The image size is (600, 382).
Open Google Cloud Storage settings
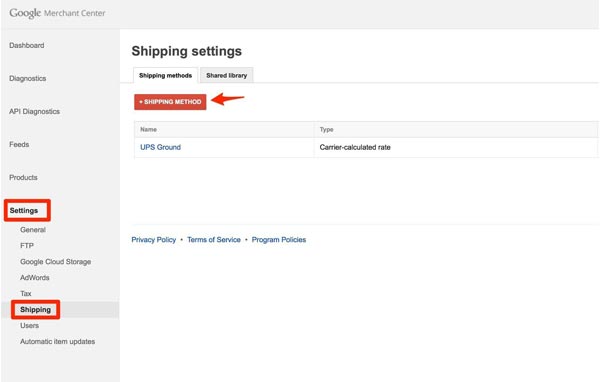(55, 262)
